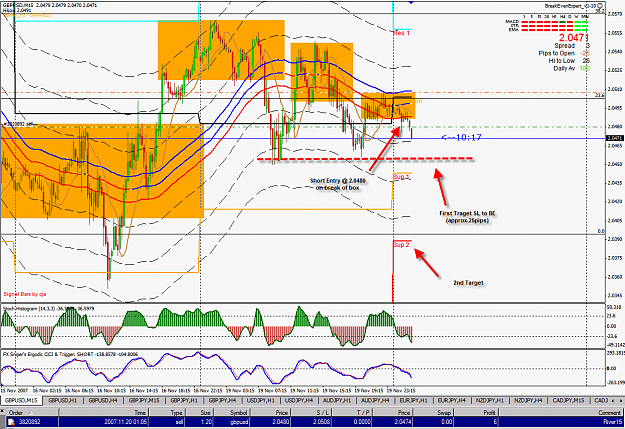Click the Swap column header
This screenshot has height=429, width=625.
tap(433, 412)
